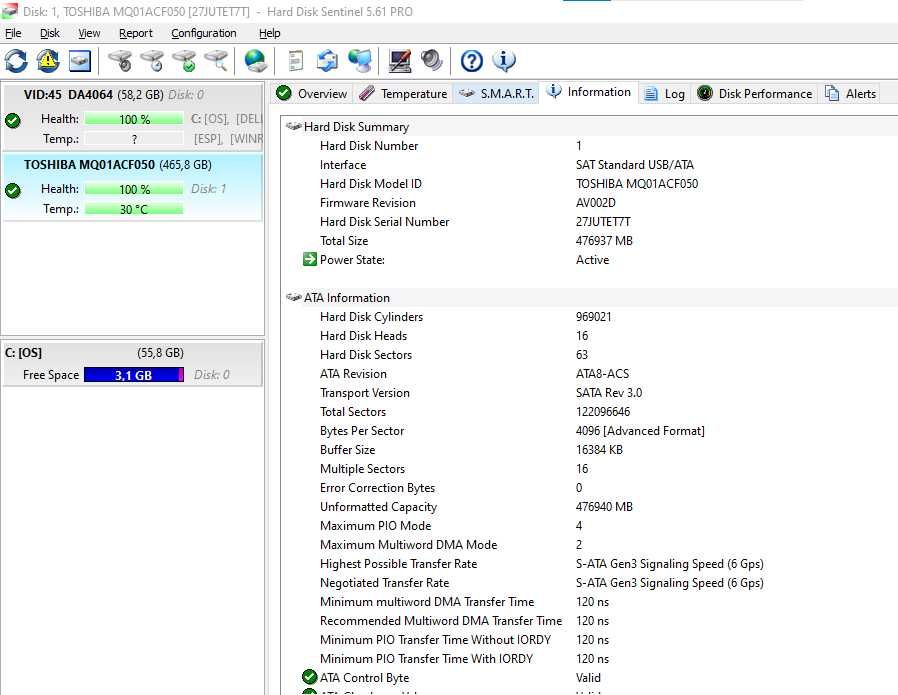Click the Buffer Size value 16384 KB
Viewport: 898px width, 695px height.
tap(599, 449)
